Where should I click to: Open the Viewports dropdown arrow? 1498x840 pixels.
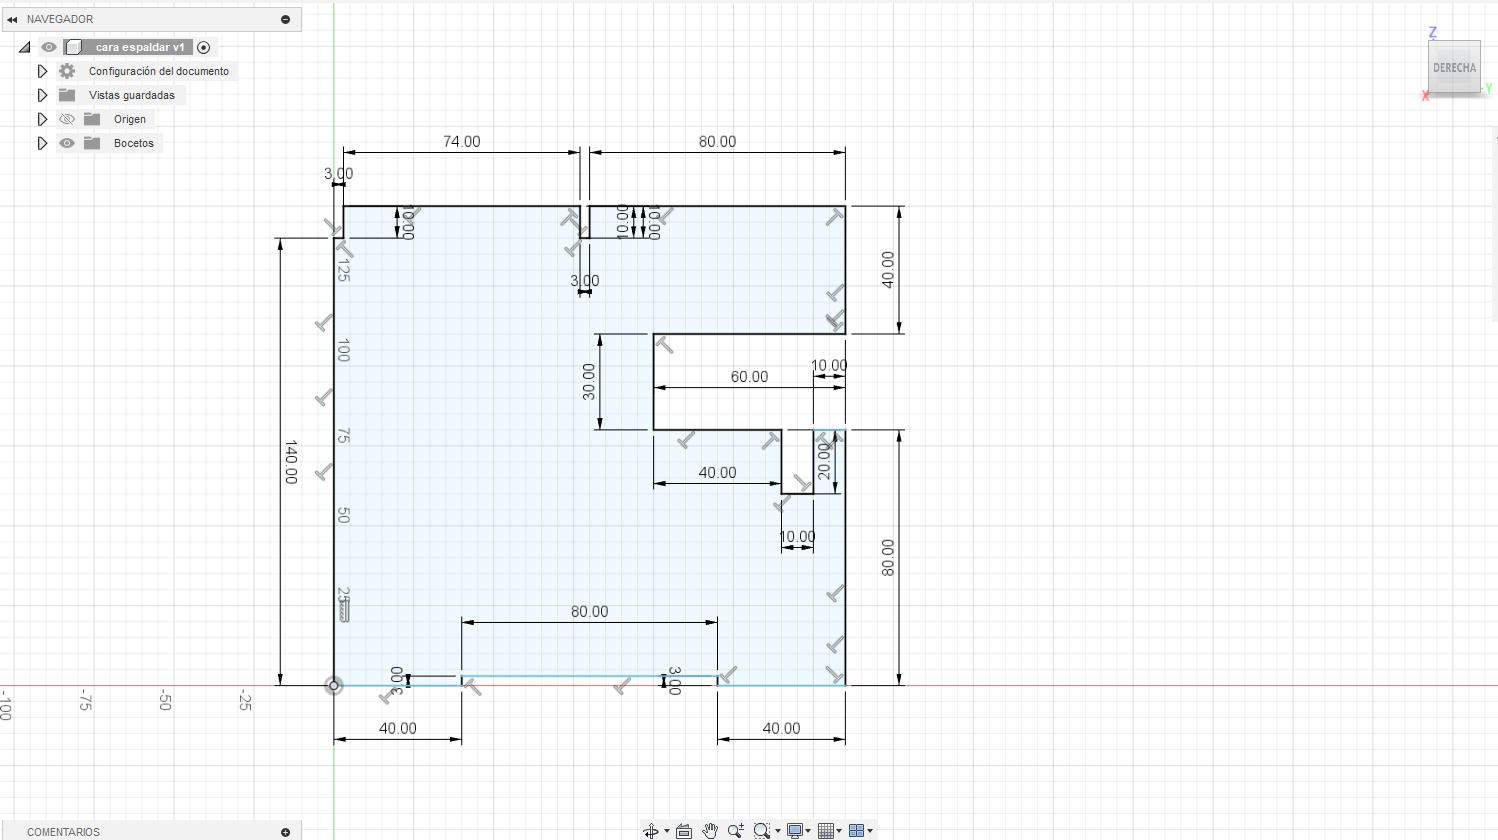(870, 831)
